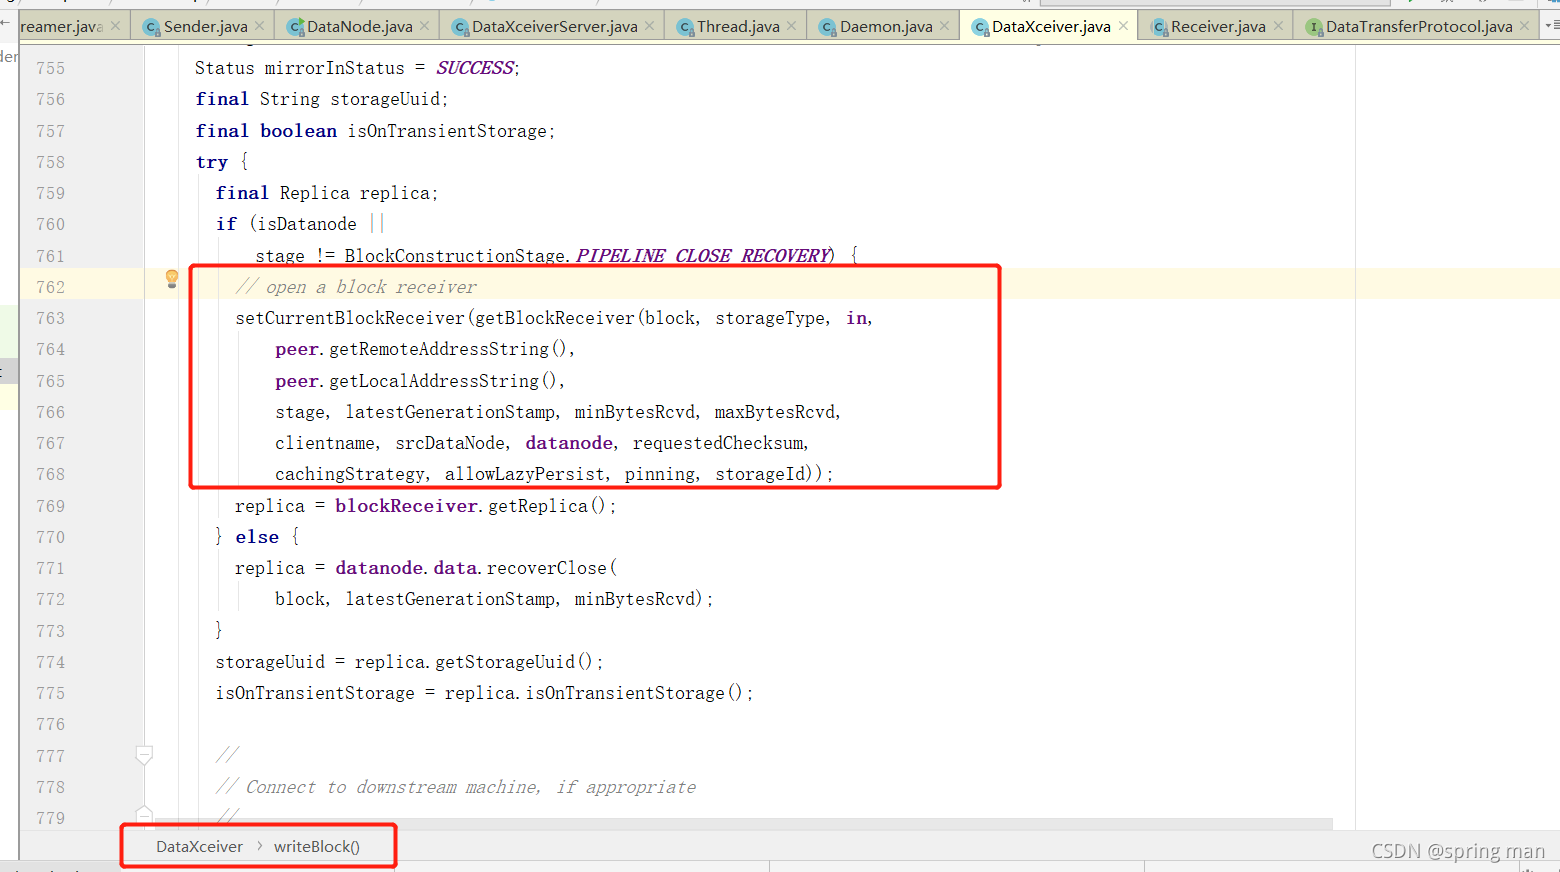Click blockReceiver.getReplica() on line 769
This screenshot has height=872, width=1560.
point(470,506)
